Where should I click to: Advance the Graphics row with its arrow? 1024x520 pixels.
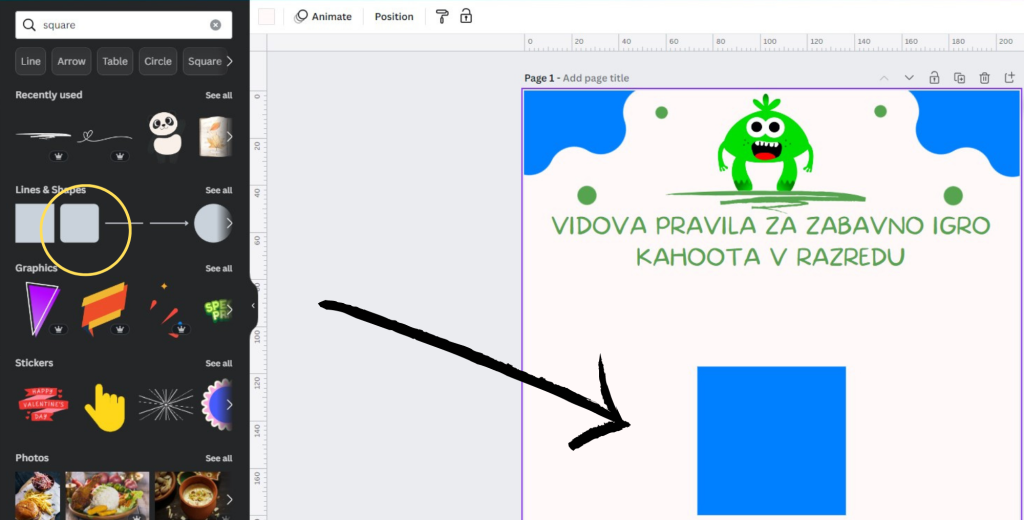pos(229,308)
